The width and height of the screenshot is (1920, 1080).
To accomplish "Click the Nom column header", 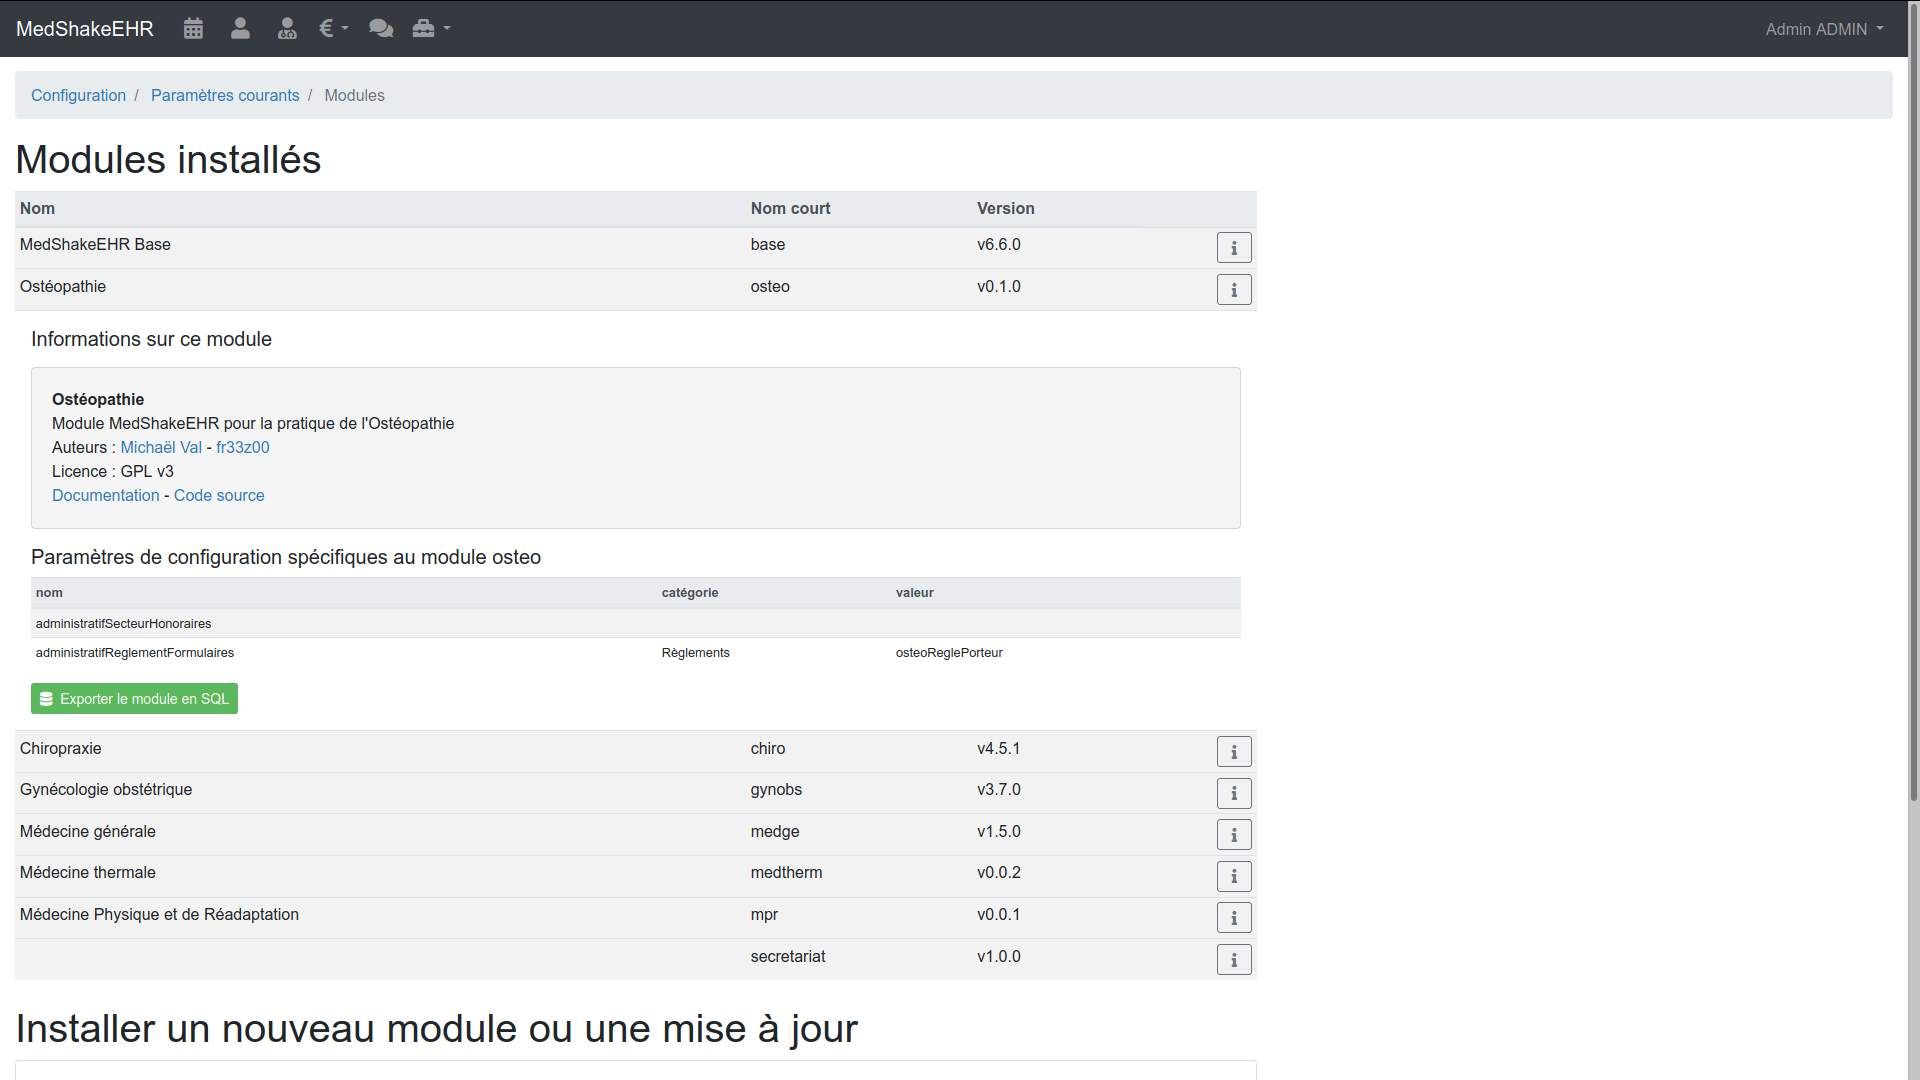I will (x=37, y=208).
